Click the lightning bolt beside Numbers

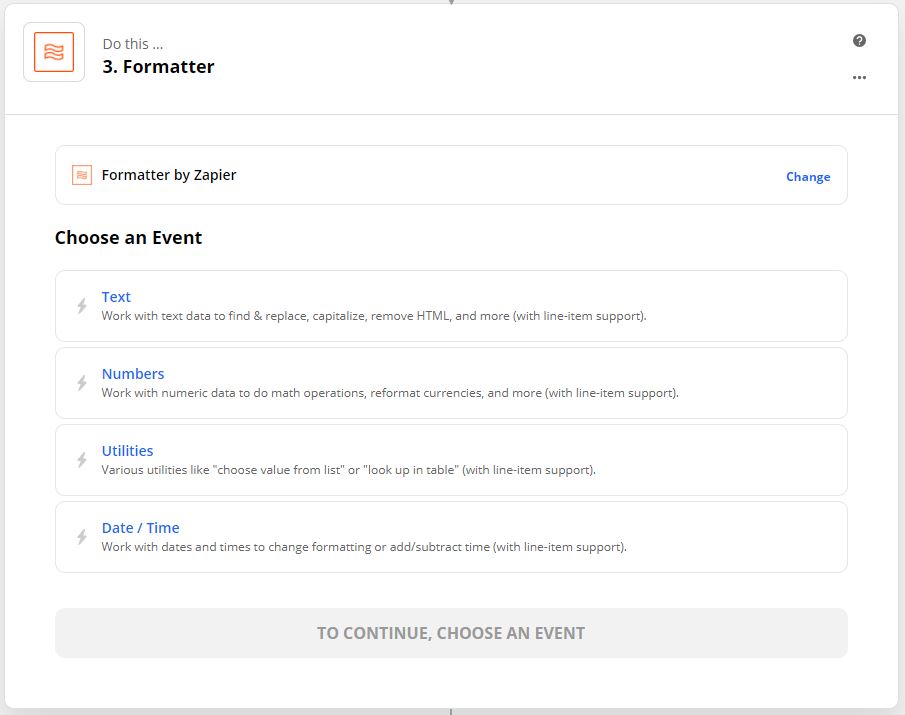[x=82, y=383]
